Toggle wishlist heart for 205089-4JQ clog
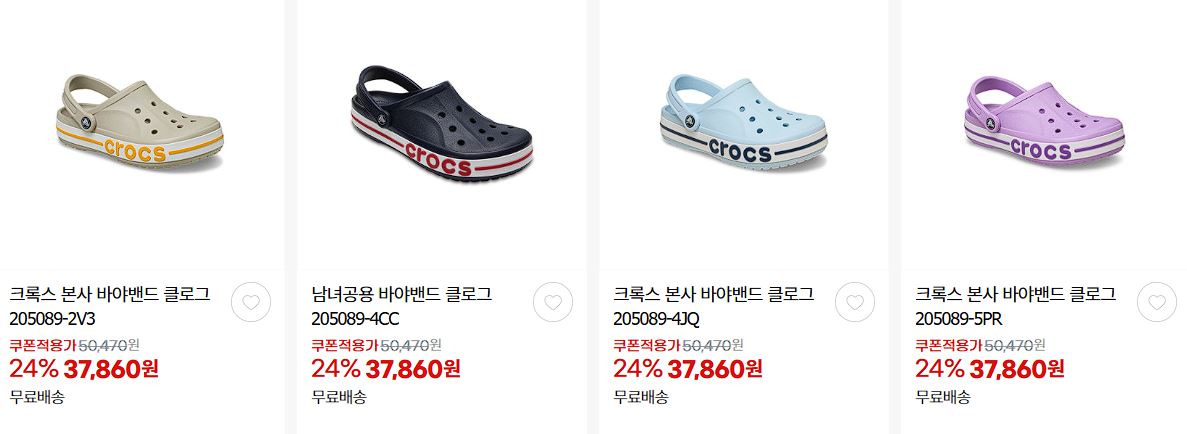The image size is (1187, 434). 855,302
